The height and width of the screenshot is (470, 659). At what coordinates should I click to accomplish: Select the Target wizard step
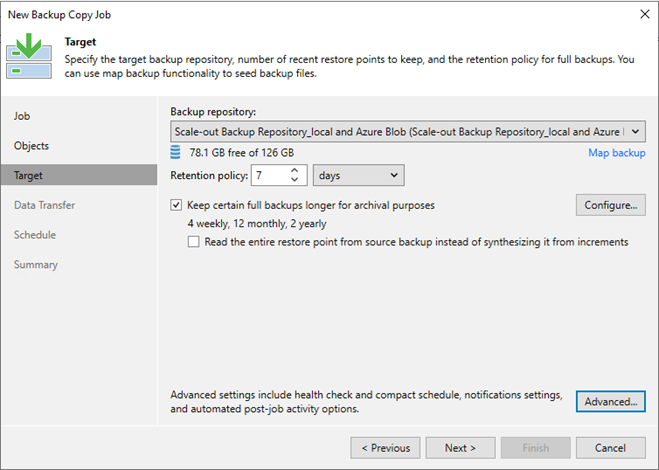[x=79, y=175]
